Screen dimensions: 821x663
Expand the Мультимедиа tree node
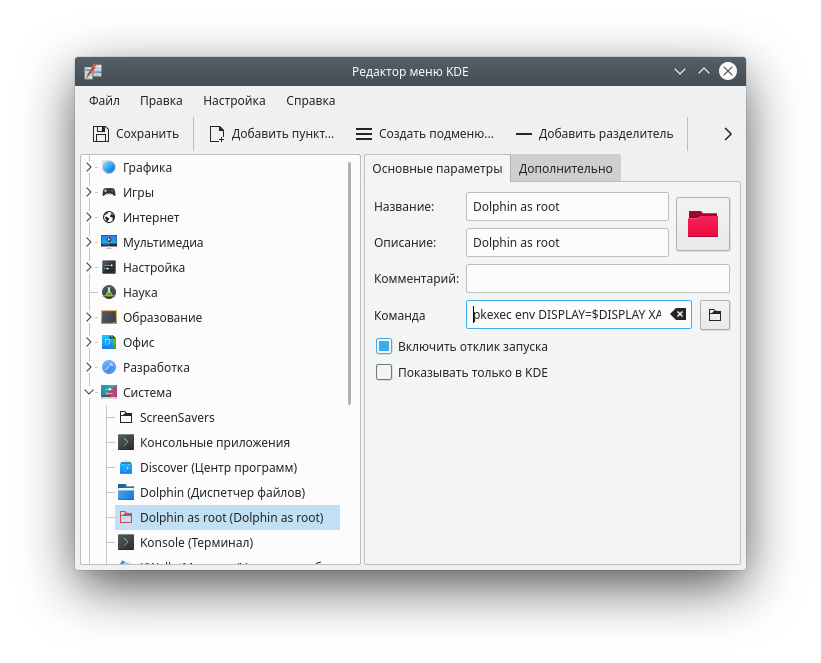pyautogui.click(x=89, y=242)
